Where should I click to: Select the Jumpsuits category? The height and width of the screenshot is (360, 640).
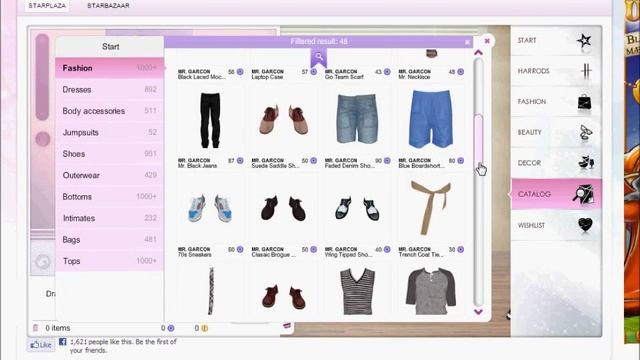click(x=109, y=132)
